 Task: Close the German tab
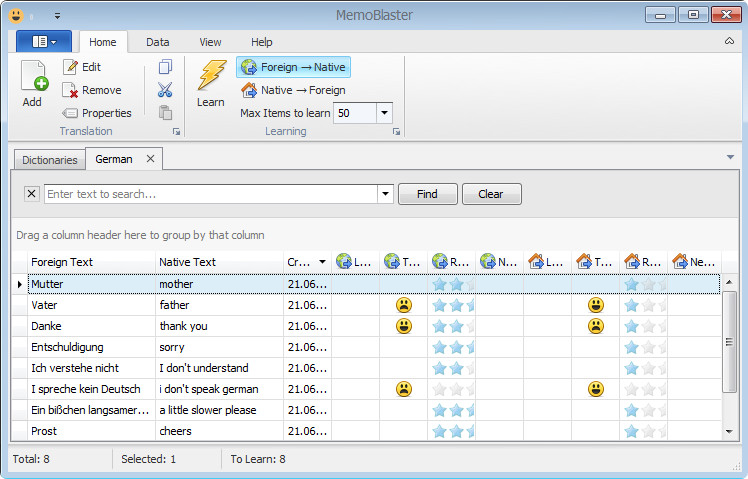[x=150, y=158]
